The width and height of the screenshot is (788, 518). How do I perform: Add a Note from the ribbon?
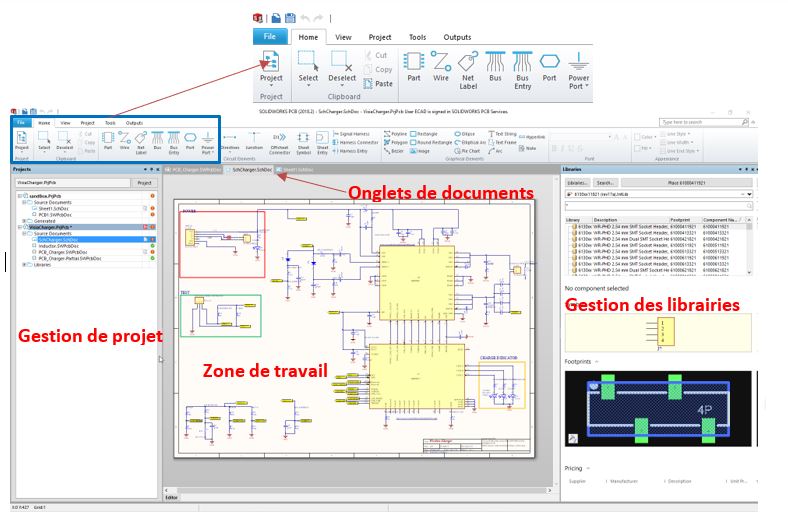click(x=528, y=148)
